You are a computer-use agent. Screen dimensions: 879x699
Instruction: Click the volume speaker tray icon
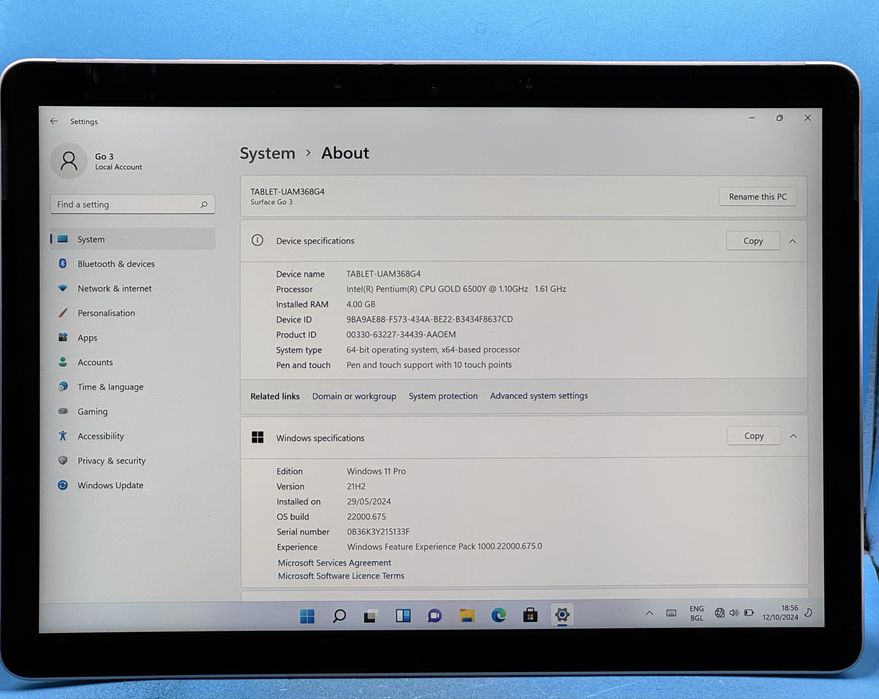(734, 613)
